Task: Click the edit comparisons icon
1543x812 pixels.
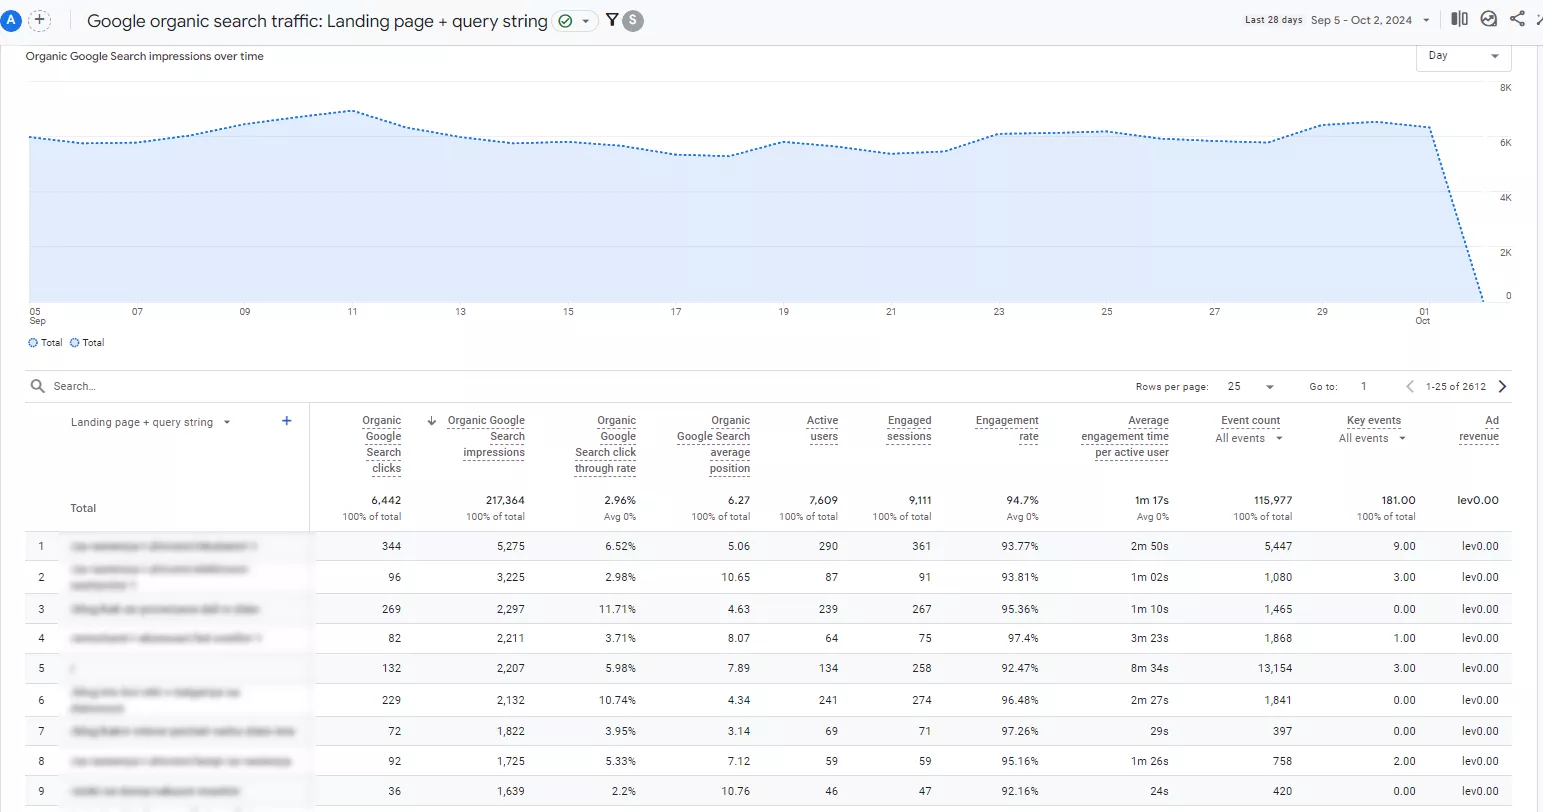Action: (1460, 19)
